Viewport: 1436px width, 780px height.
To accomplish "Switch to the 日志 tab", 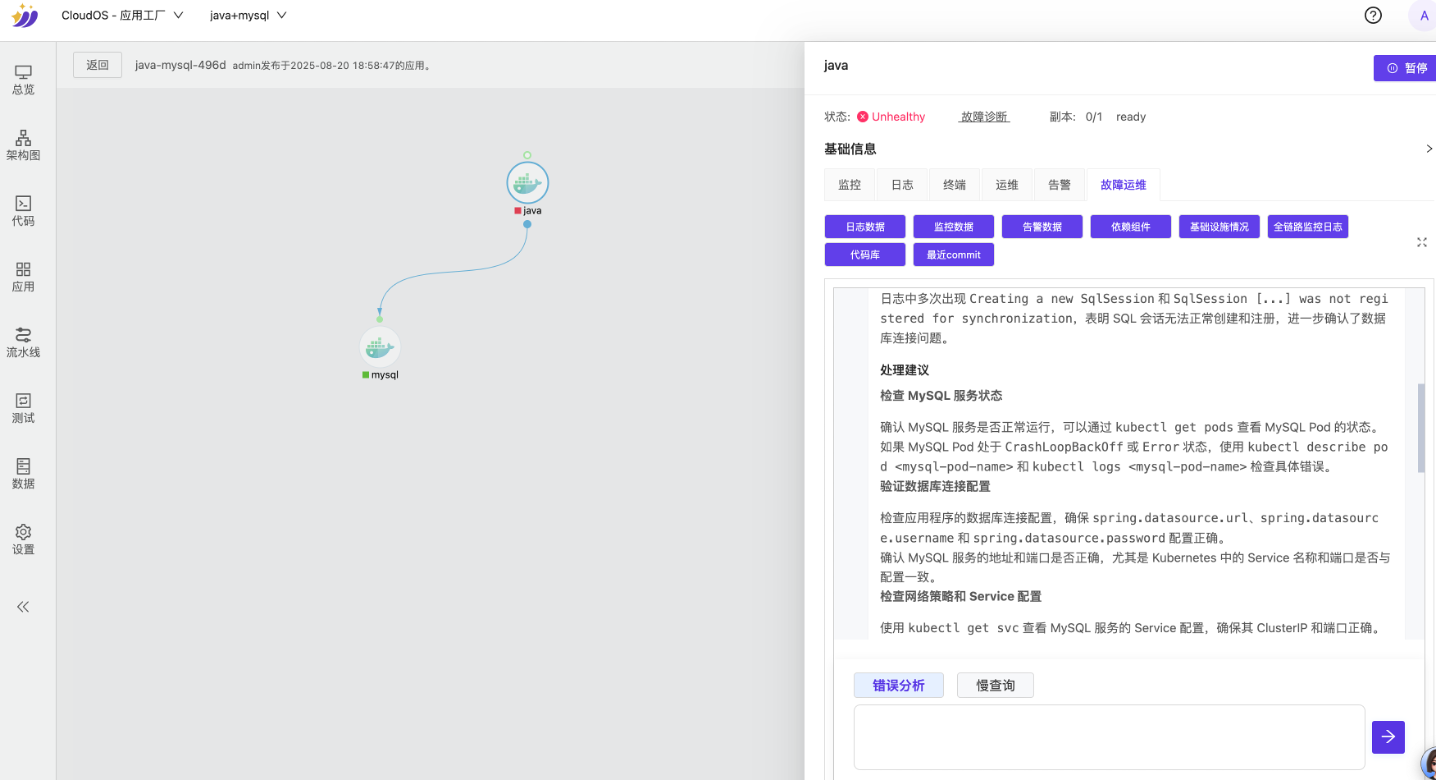I will 902,185.
